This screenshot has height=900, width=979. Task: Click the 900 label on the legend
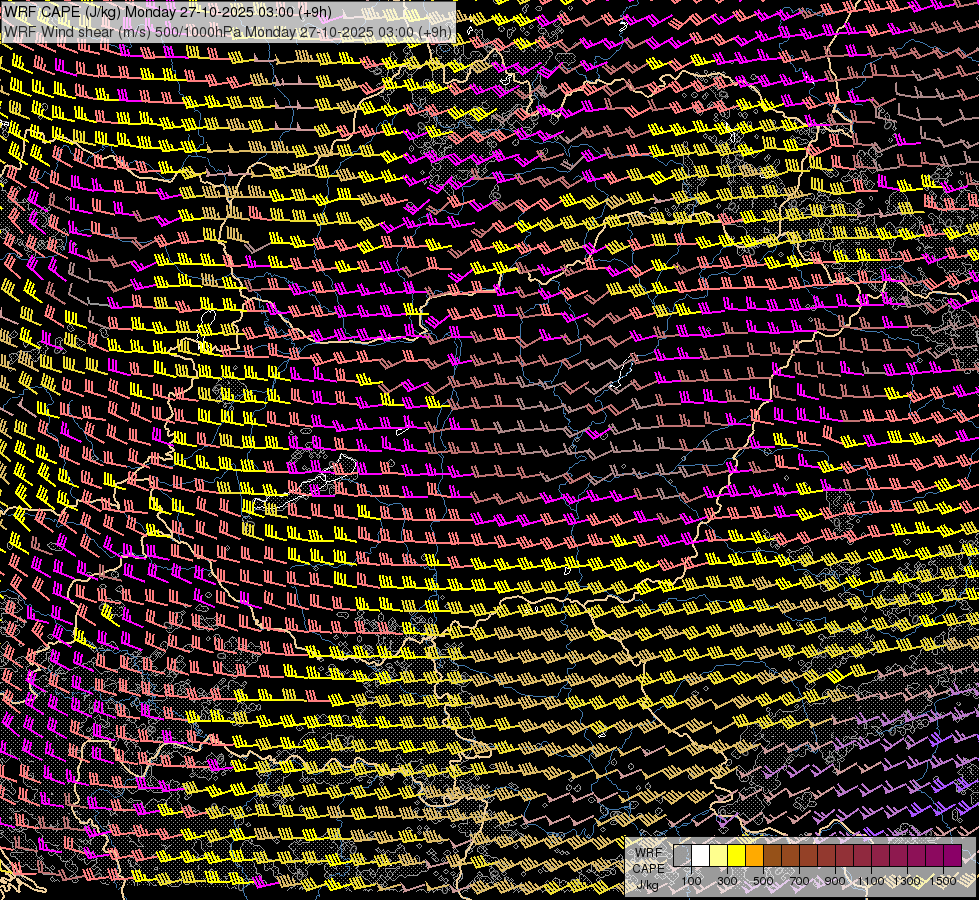pyautogui.click(x=835, y=881)
